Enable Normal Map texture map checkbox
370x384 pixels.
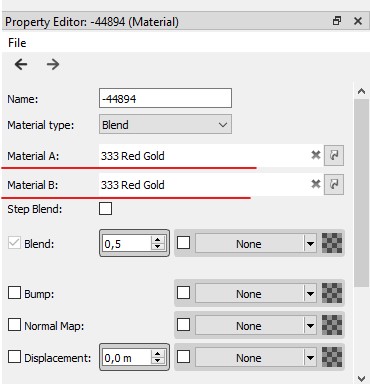[183, 325]
